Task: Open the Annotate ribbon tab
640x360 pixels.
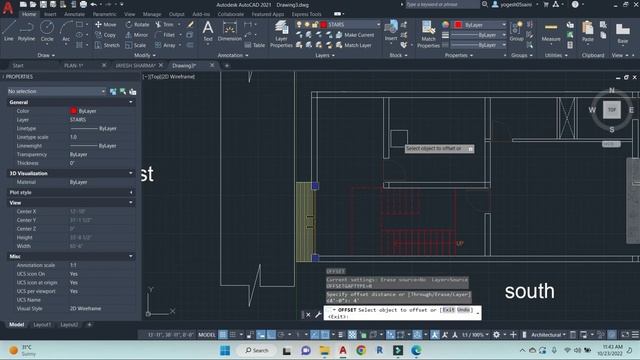Action: click(74, 14)
